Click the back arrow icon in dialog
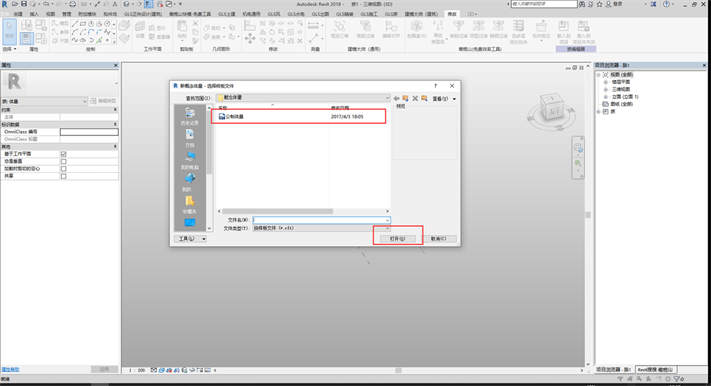The image size is (711, 386). tap(397, 98)
